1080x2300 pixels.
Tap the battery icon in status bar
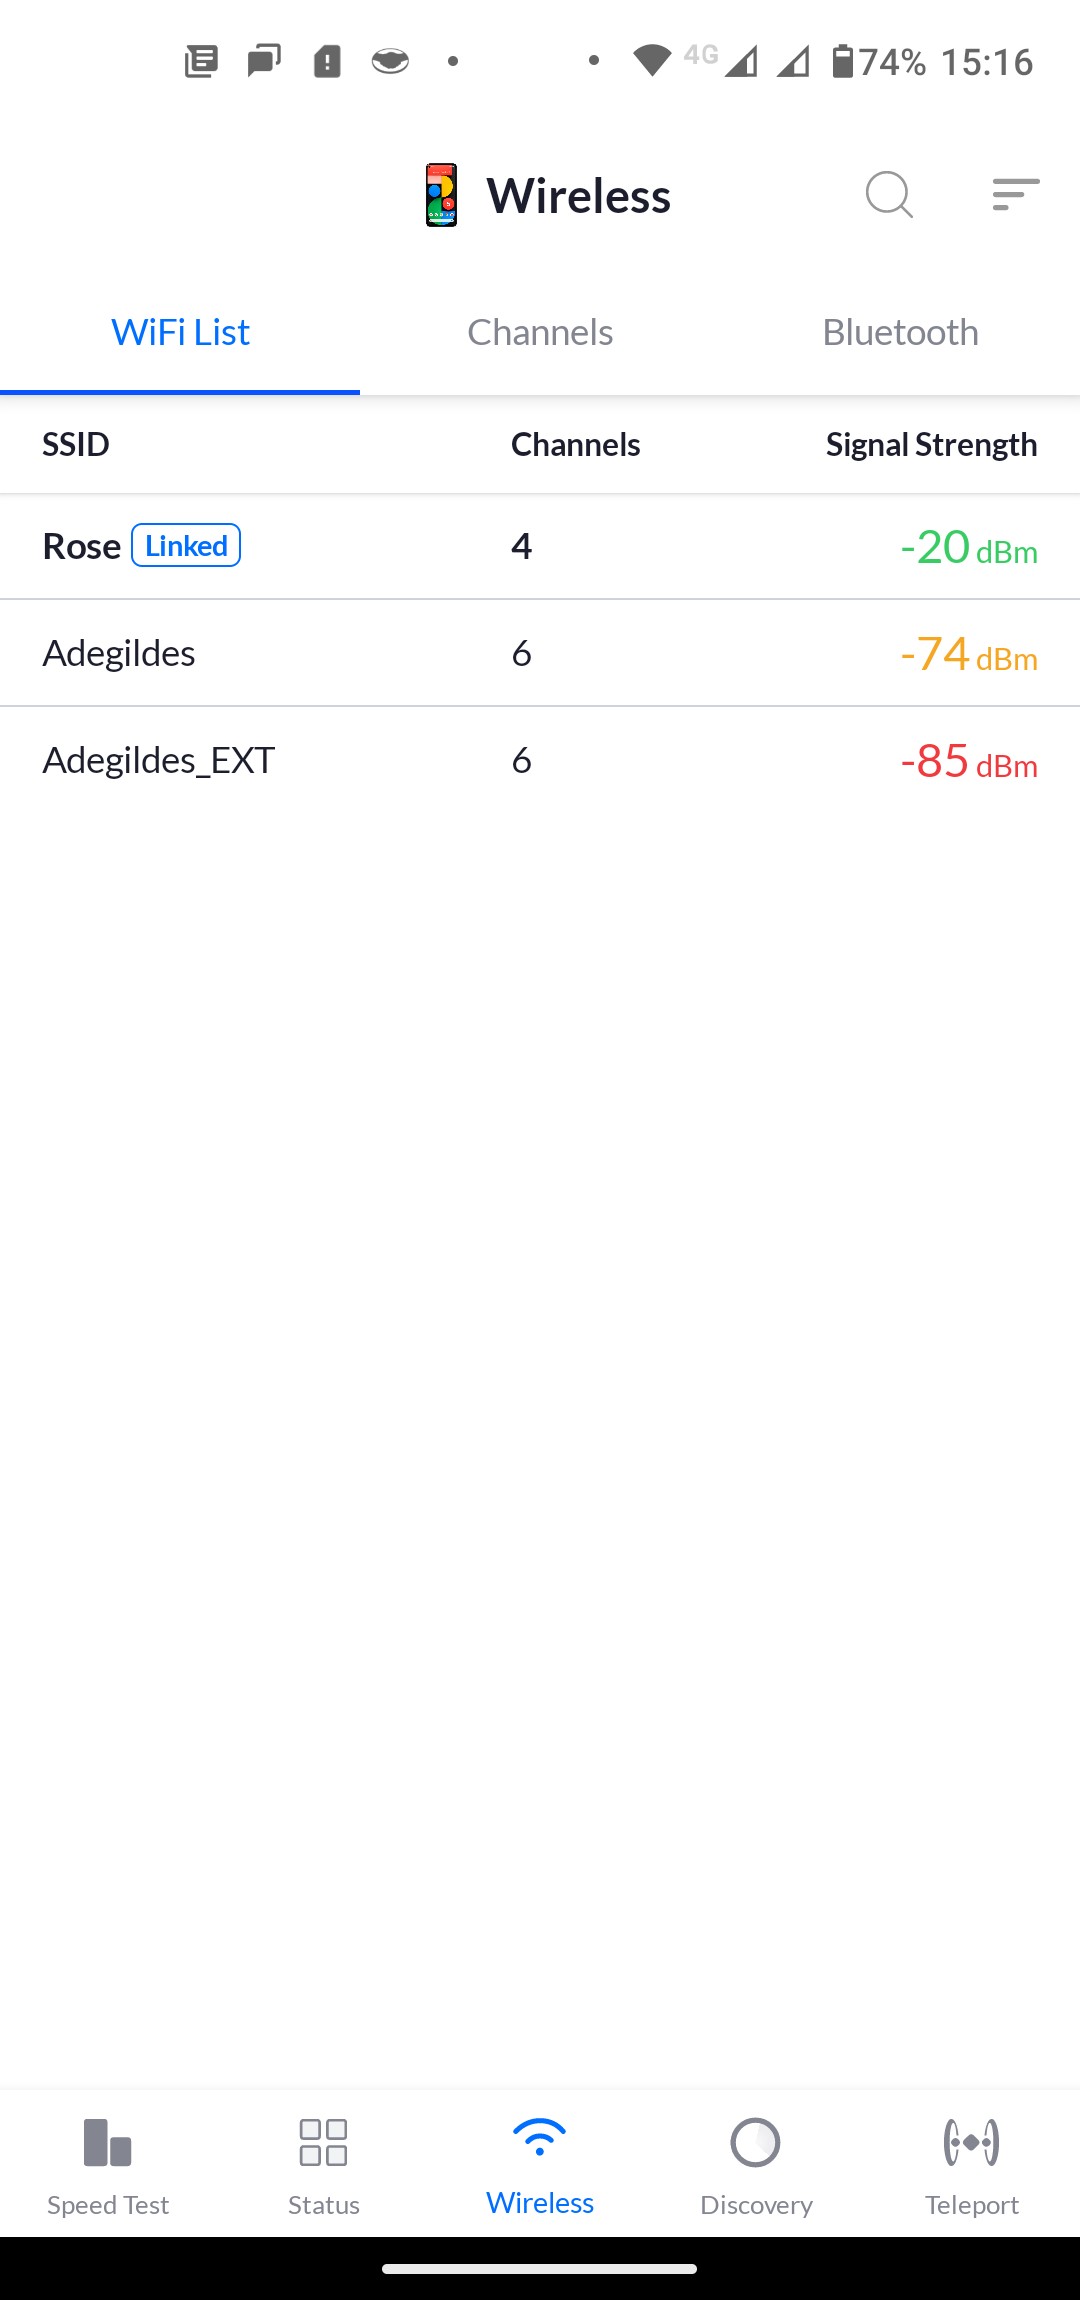843,62
